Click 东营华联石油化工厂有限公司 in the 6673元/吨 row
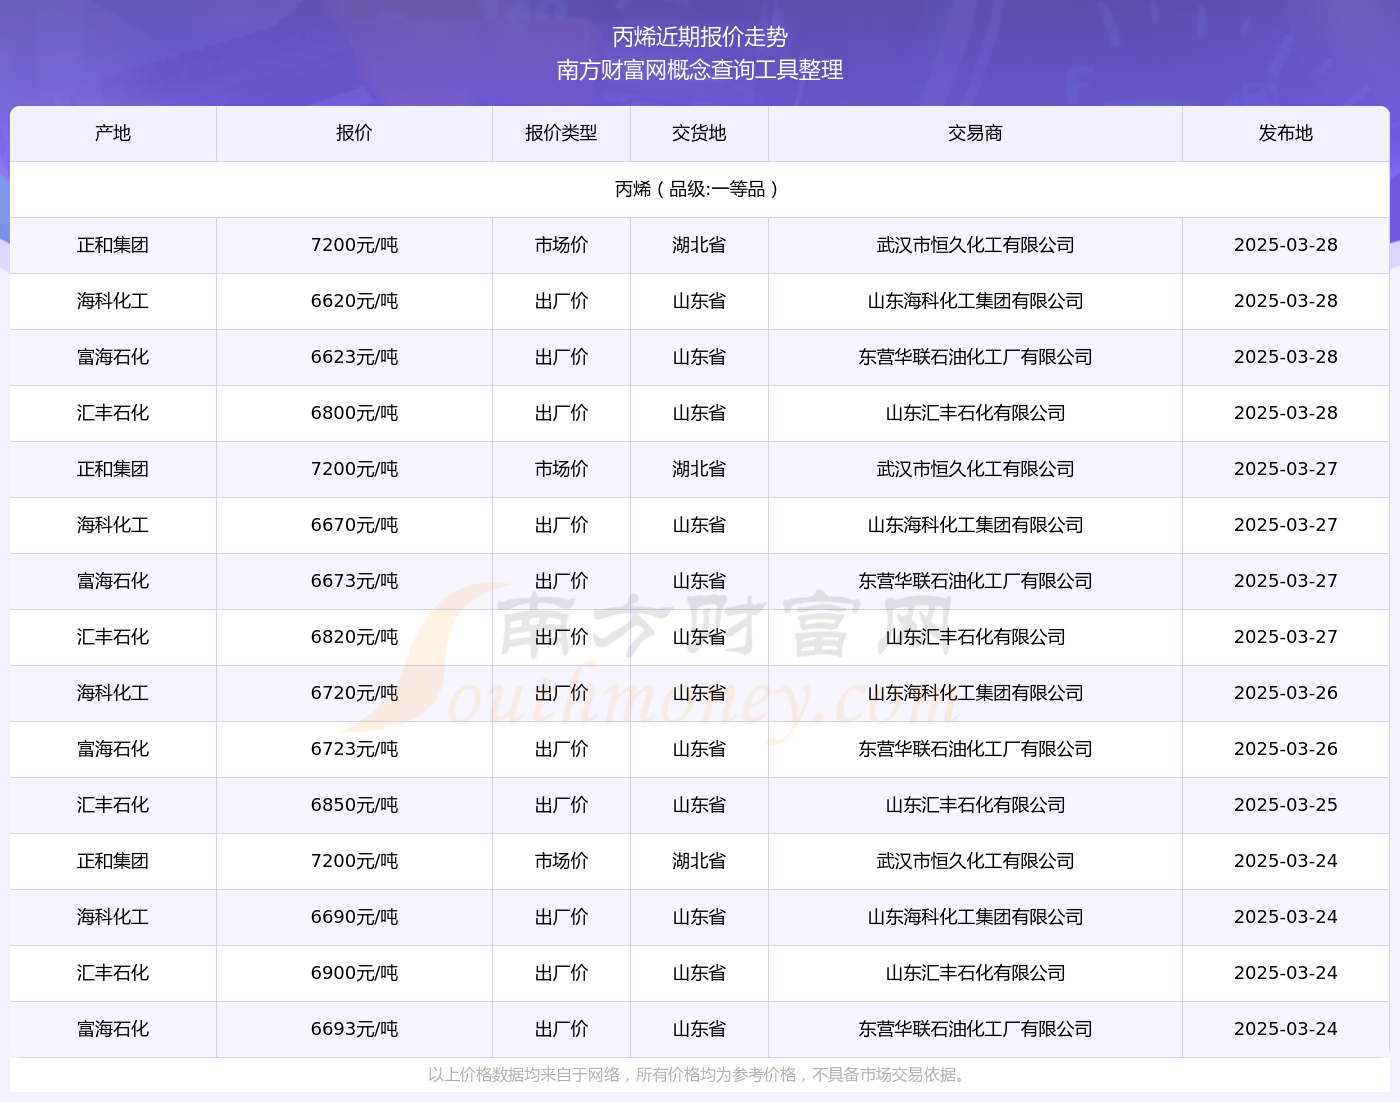Image resolution: width=1400 pixels, height=1102 pixels. [x=975, y=581]
